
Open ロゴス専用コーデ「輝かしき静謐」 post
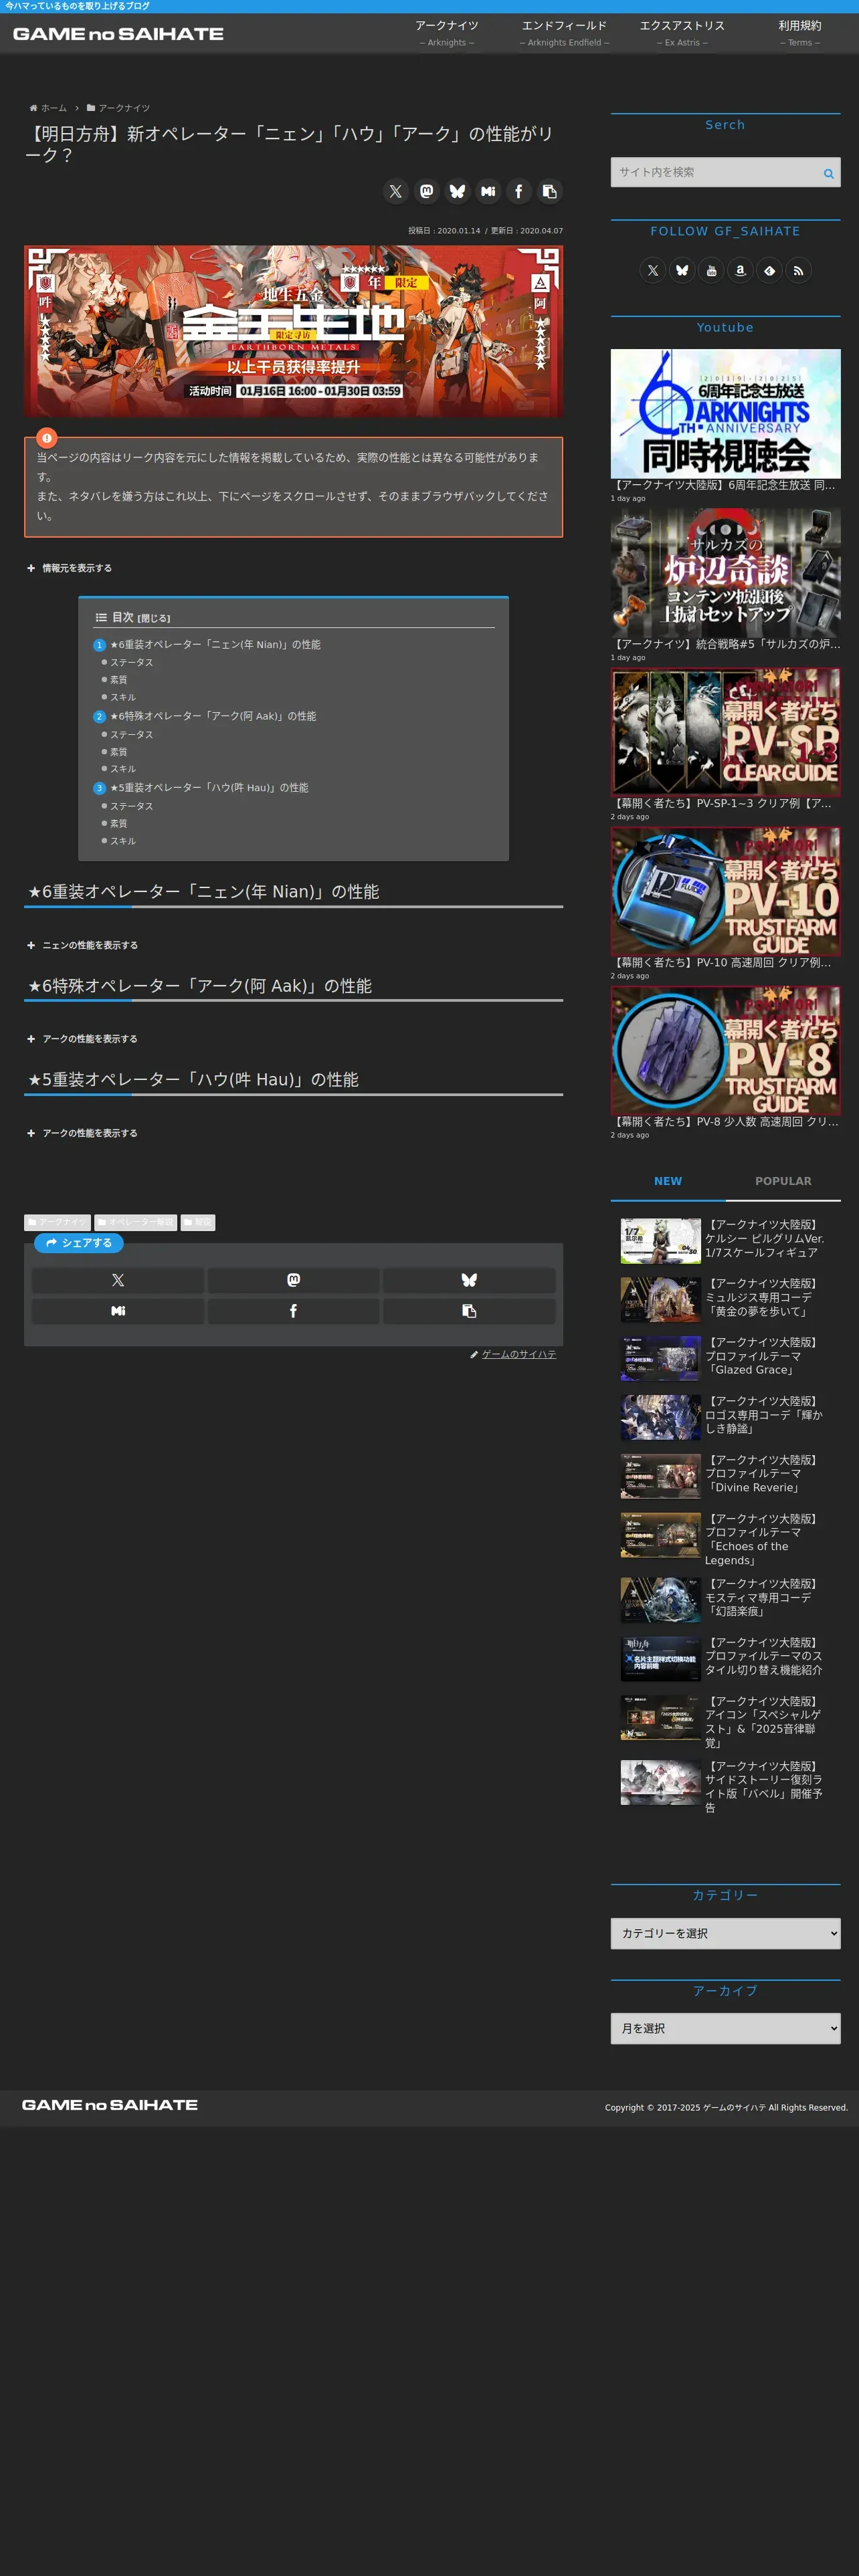725,1417
